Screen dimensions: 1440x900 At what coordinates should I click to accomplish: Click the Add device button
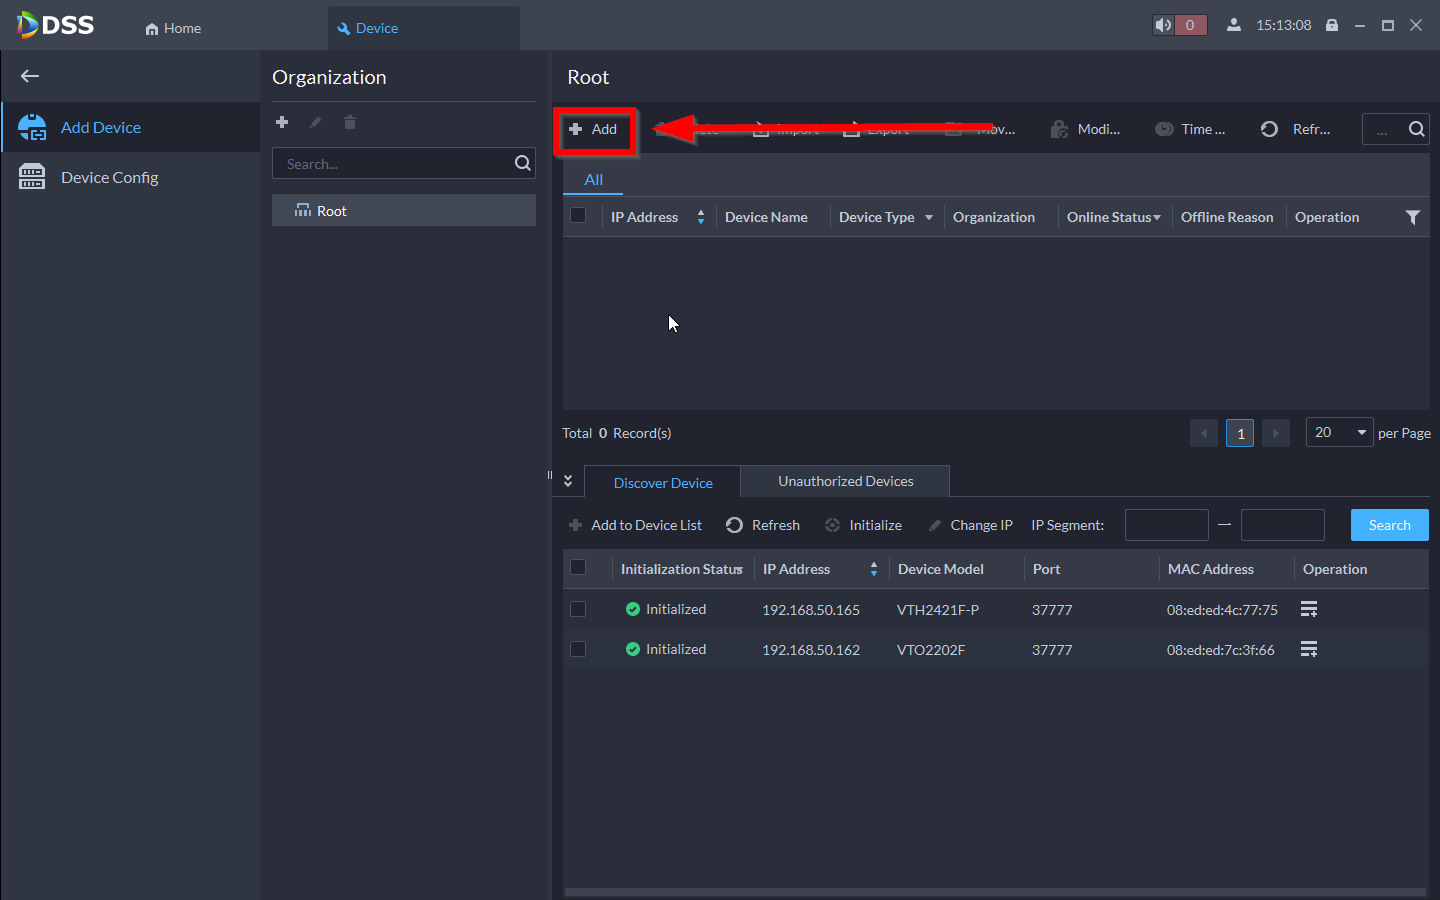pyautogui.click(x=594, y=129)
